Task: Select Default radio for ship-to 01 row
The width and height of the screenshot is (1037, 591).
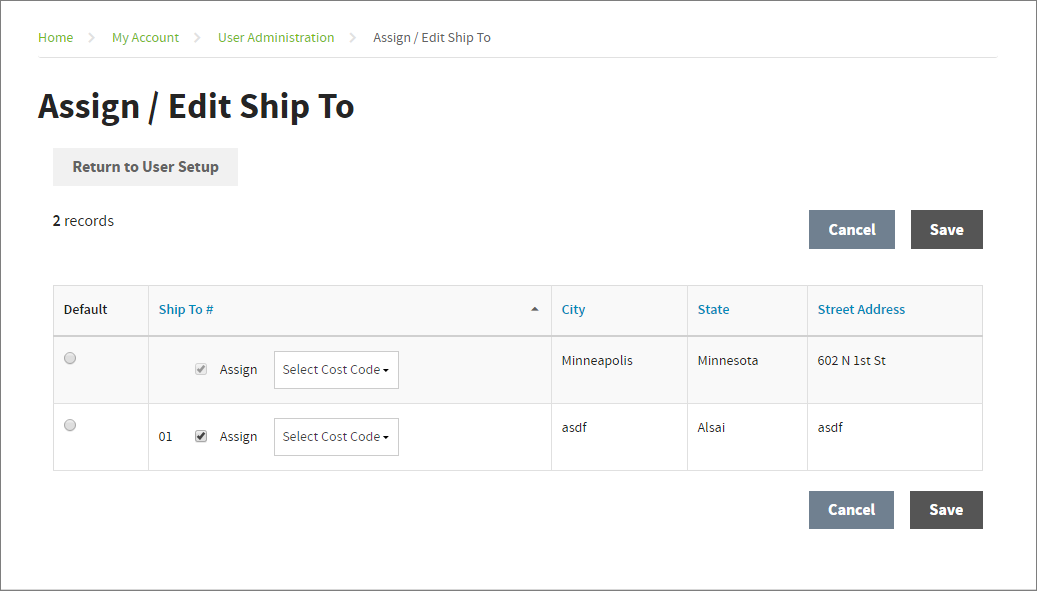Action: click(70, 425)
